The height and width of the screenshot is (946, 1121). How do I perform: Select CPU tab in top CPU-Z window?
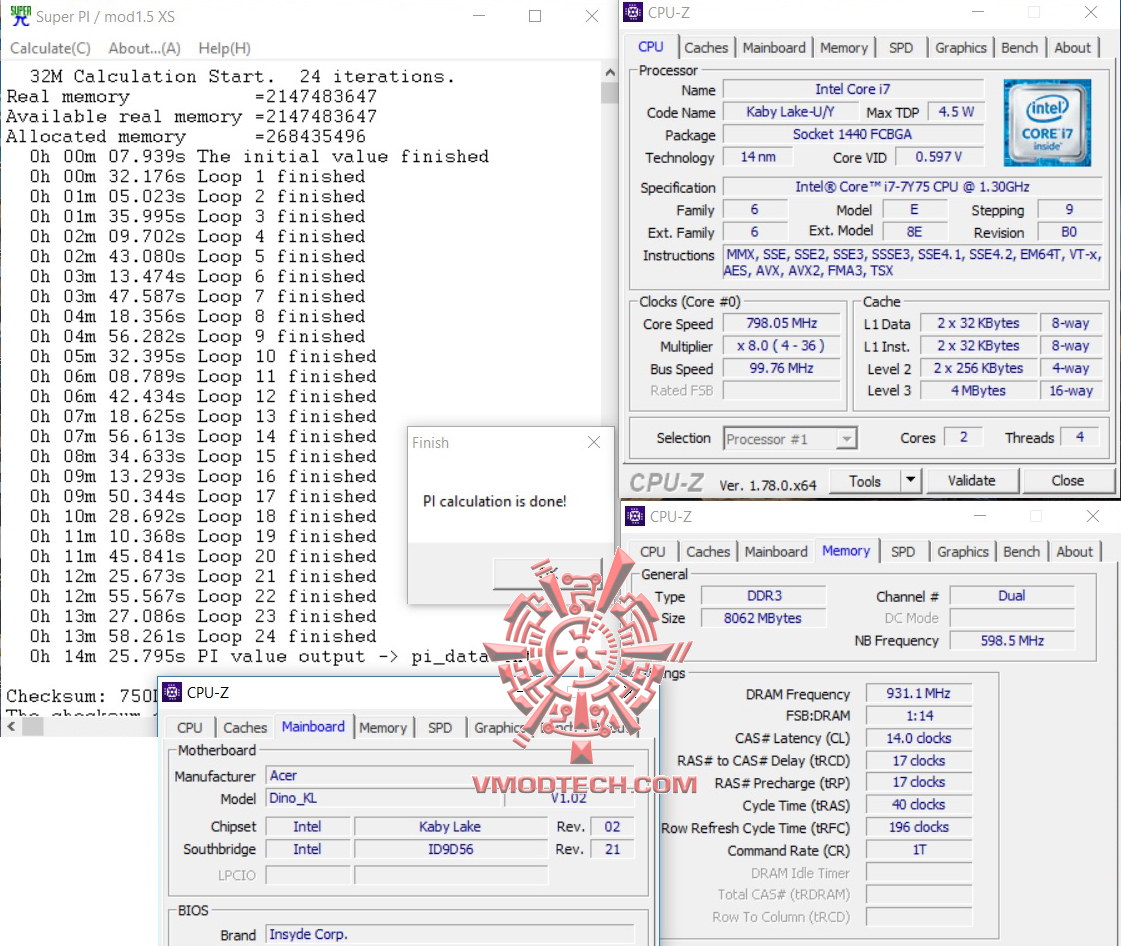coord(651,46)
